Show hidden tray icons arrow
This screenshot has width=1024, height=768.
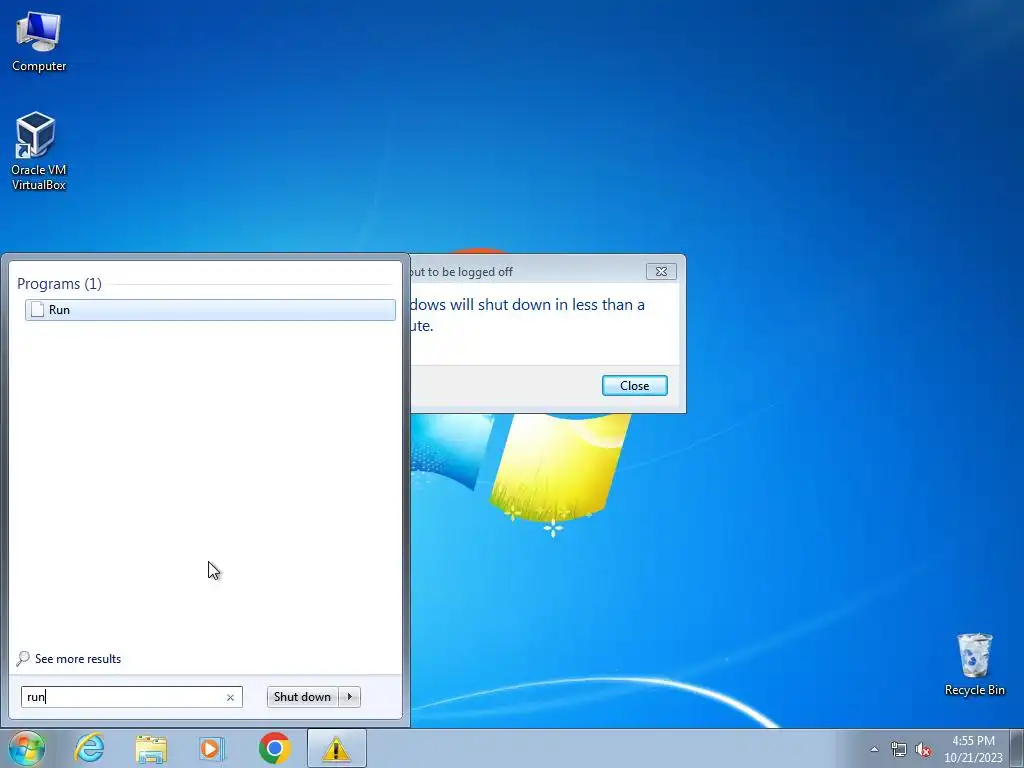[874, 750]
